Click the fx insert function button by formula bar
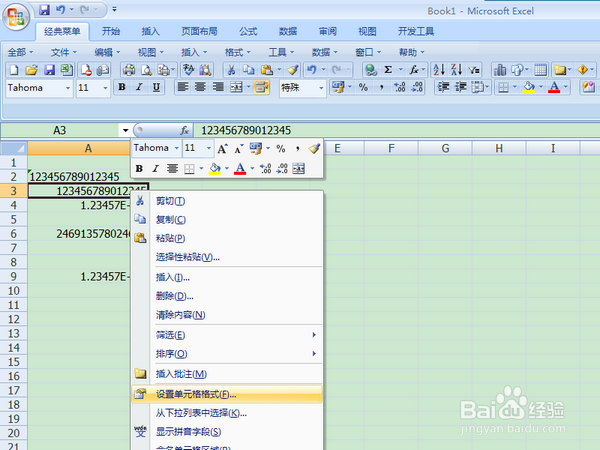The width and height of the screenshot is (600, 450). (185, 130)
